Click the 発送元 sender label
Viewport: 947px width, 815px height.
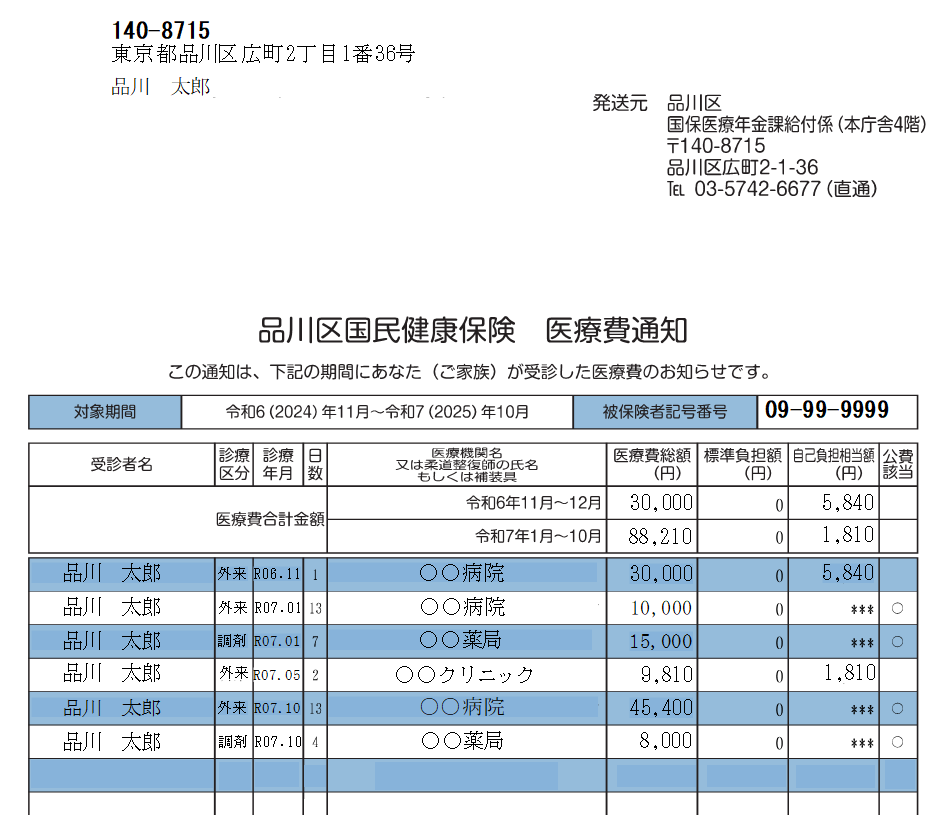(x=620, y=103)
